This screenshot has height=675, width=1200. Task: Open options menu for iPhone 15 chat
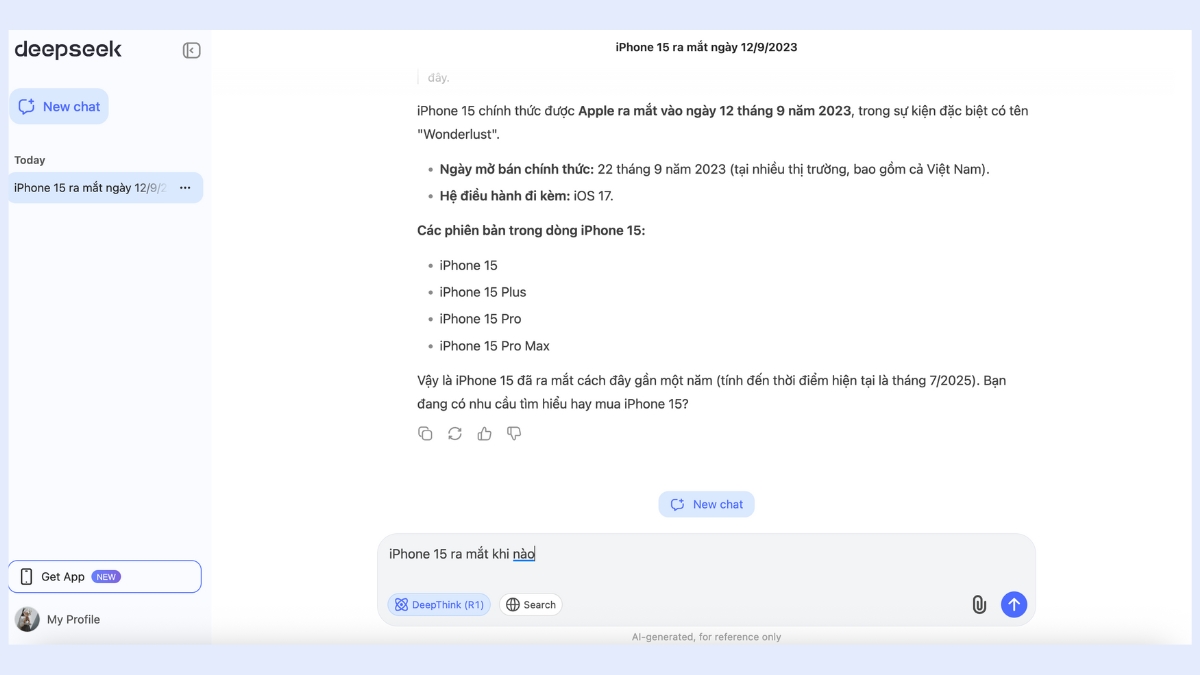pos(185,188)
